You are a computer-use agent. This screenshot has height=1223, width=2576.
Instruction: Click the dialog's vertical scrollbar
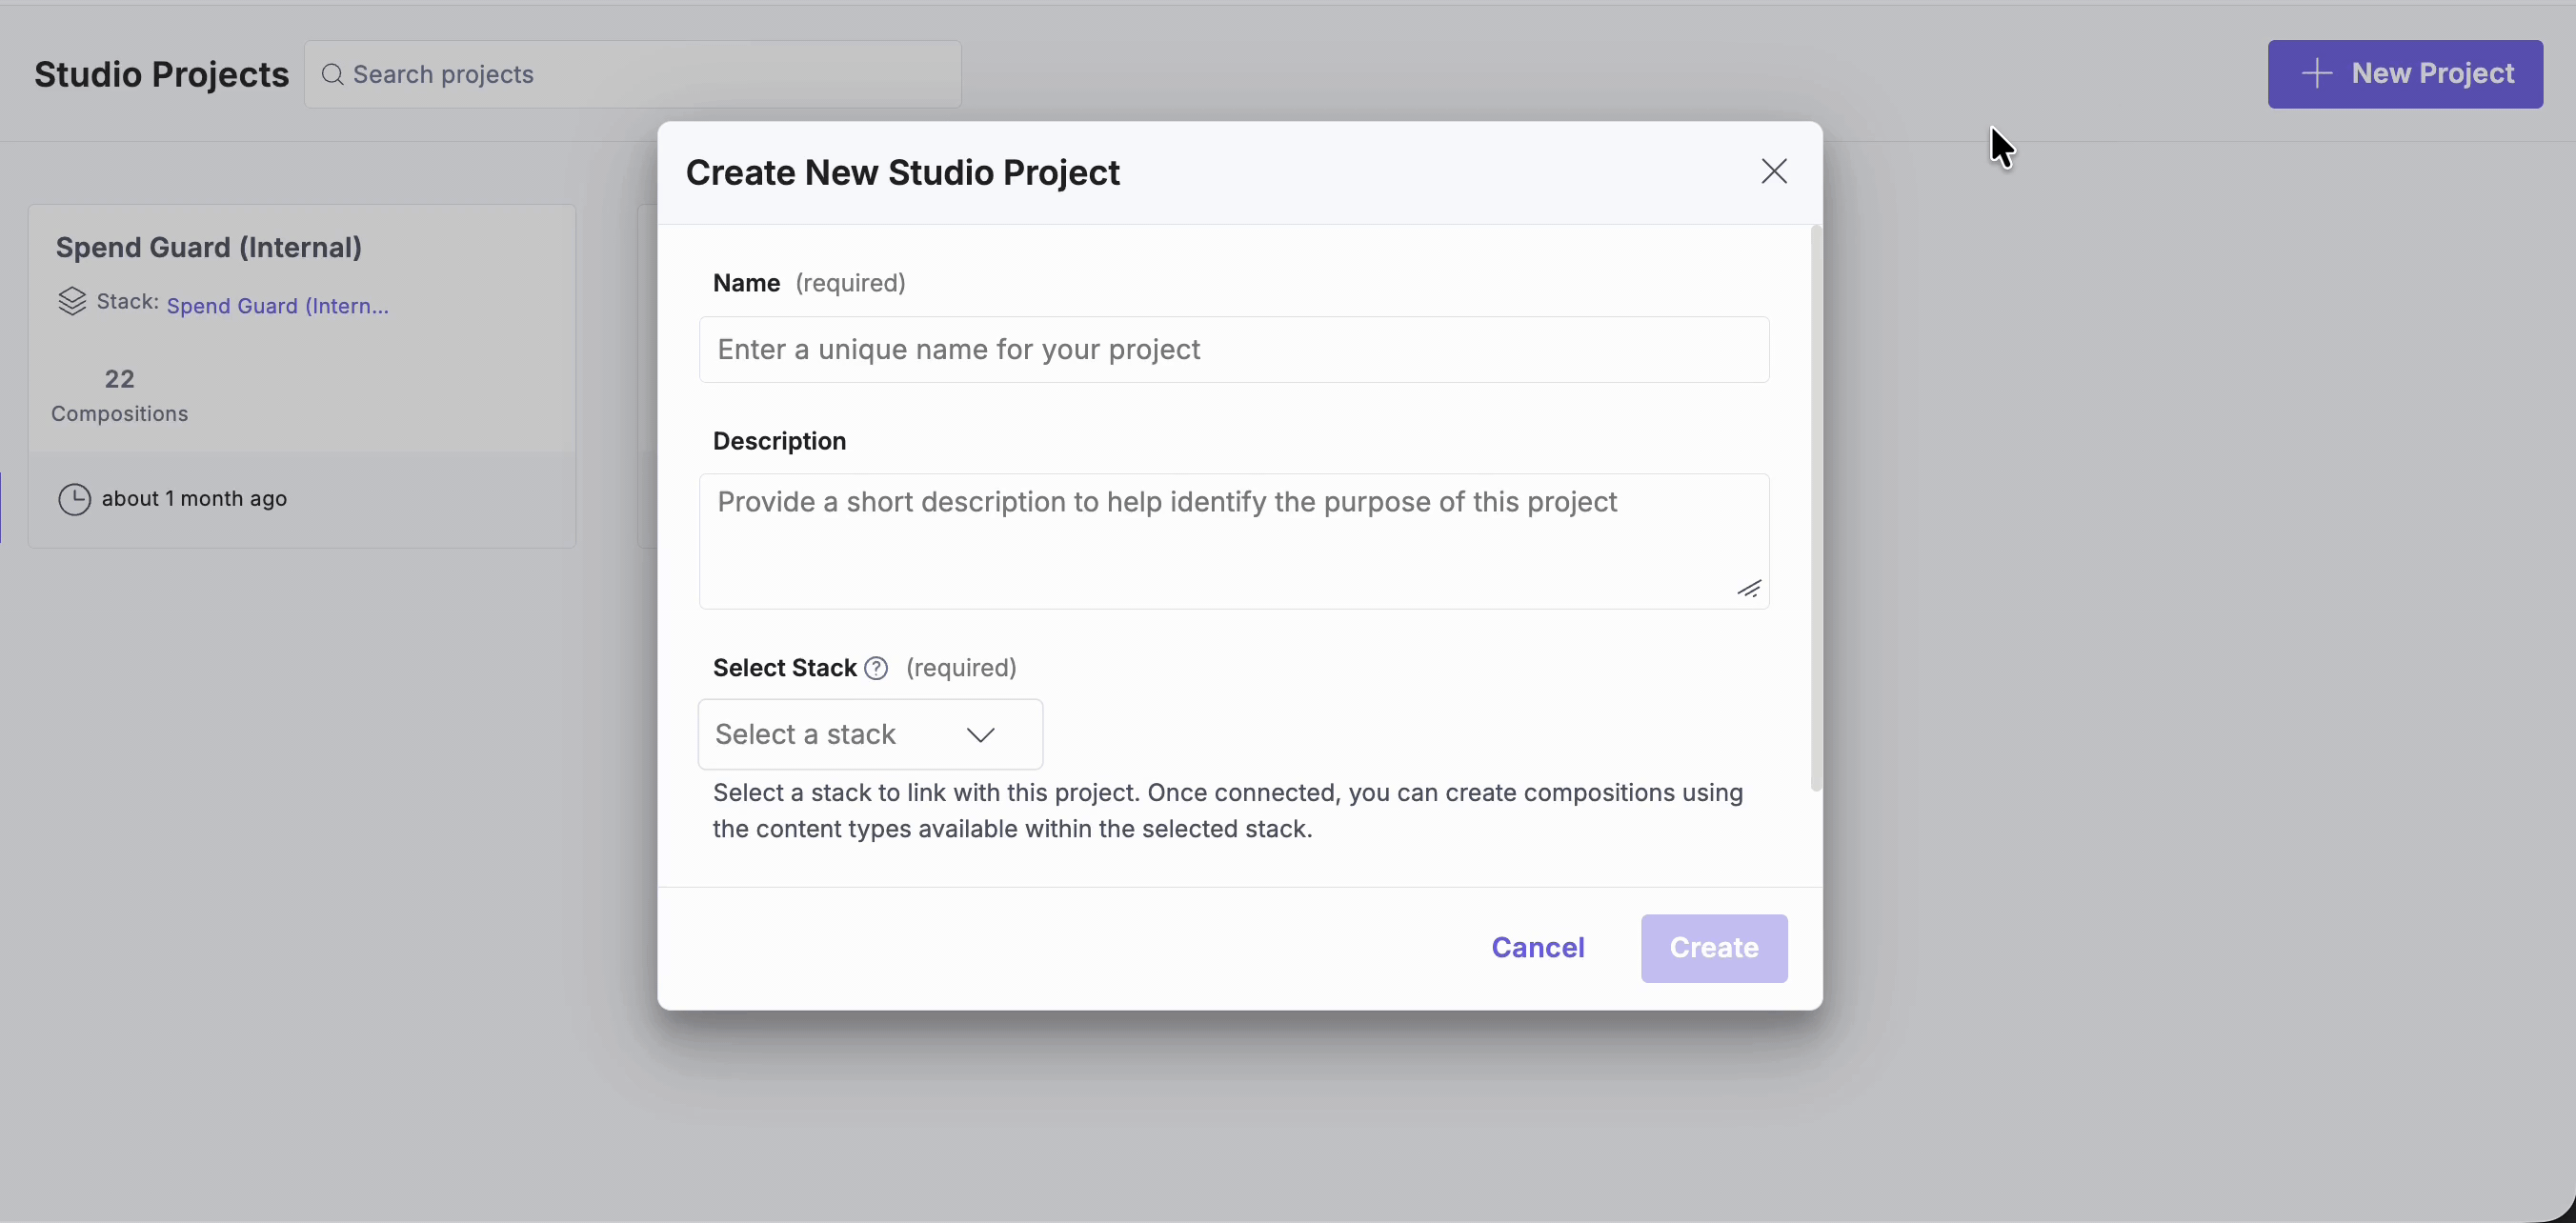click(1816, 510)
